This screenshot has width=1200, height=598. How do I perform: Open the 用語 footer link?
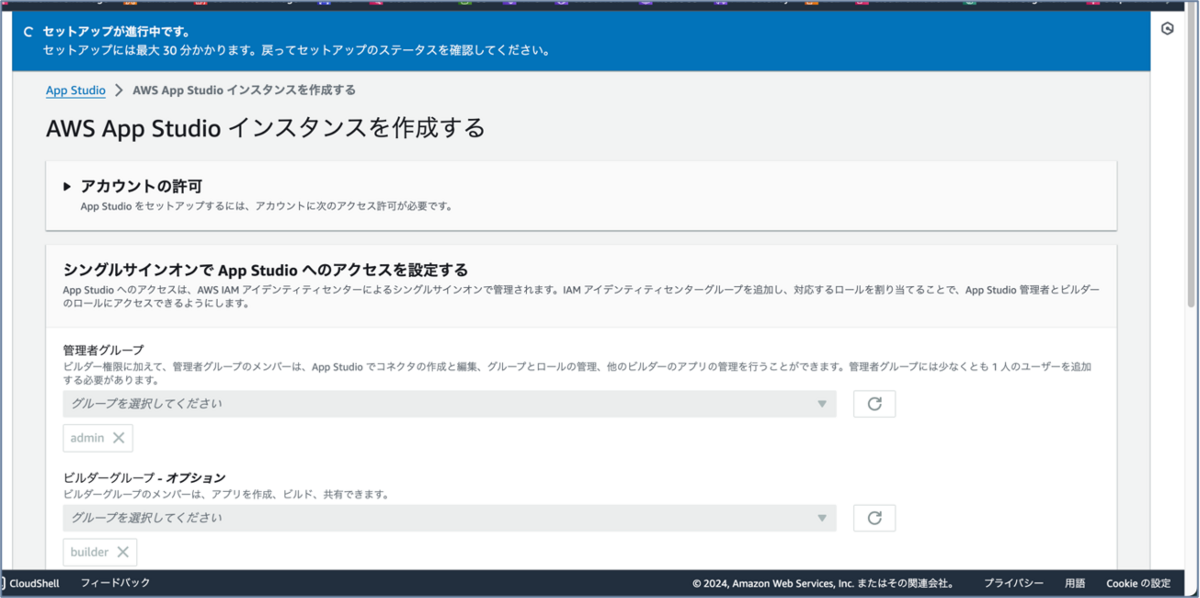pos(1075,583)
